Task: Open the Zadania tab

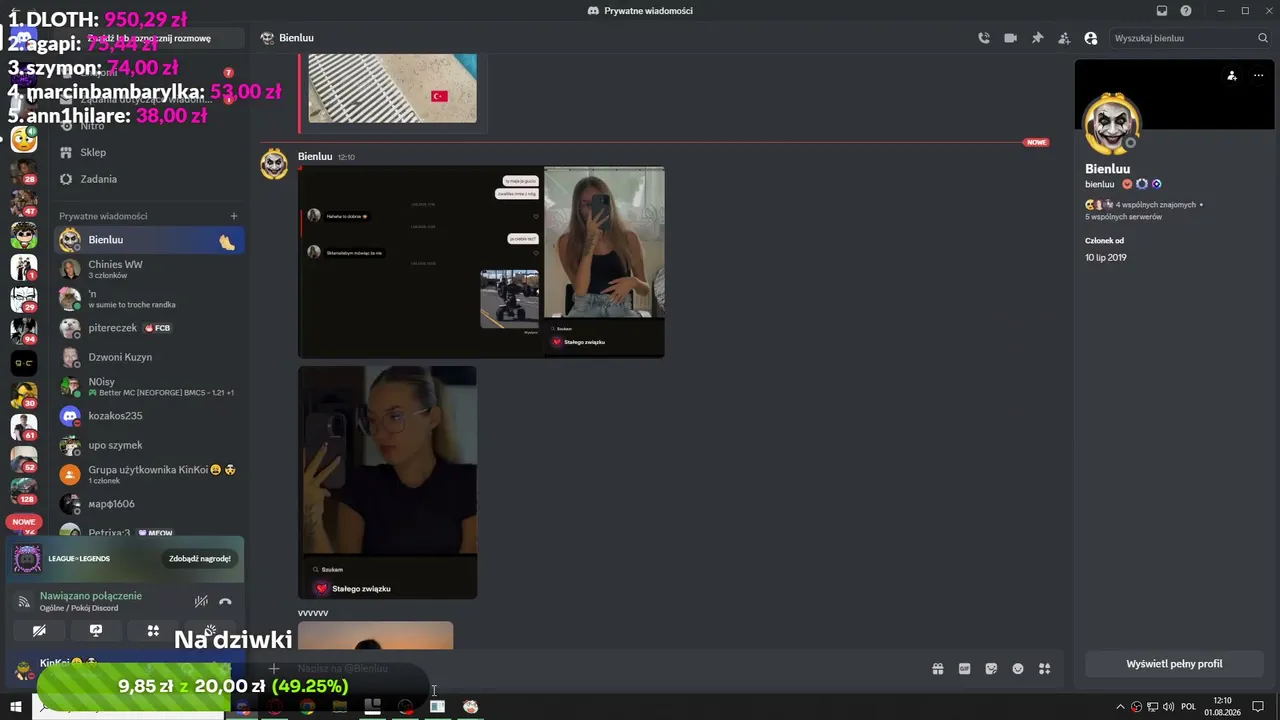Action: (150, 179)
